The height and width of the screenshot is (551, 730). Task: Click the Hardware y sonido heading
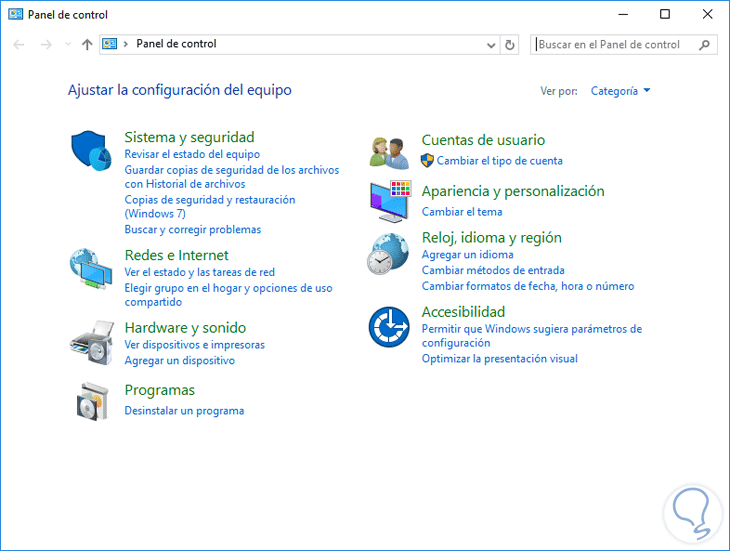click(x=185, y=328)
